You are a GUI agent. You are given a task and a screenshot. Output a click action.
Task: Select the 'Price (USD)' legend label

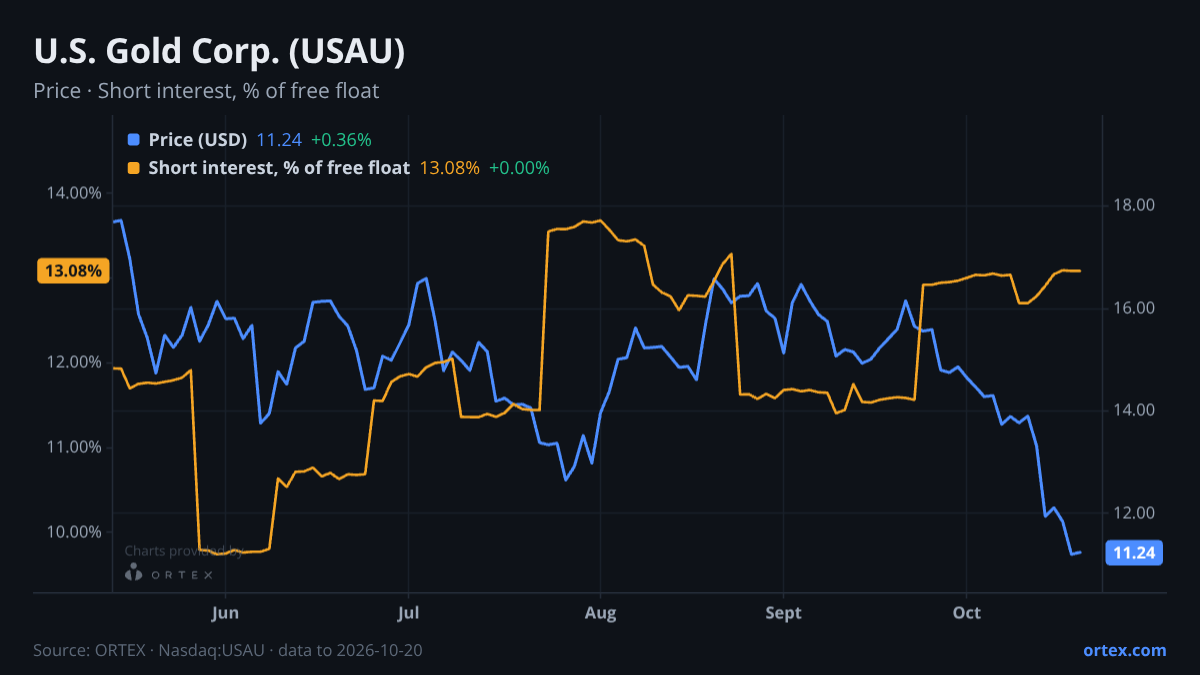click(x=198, y=140)
